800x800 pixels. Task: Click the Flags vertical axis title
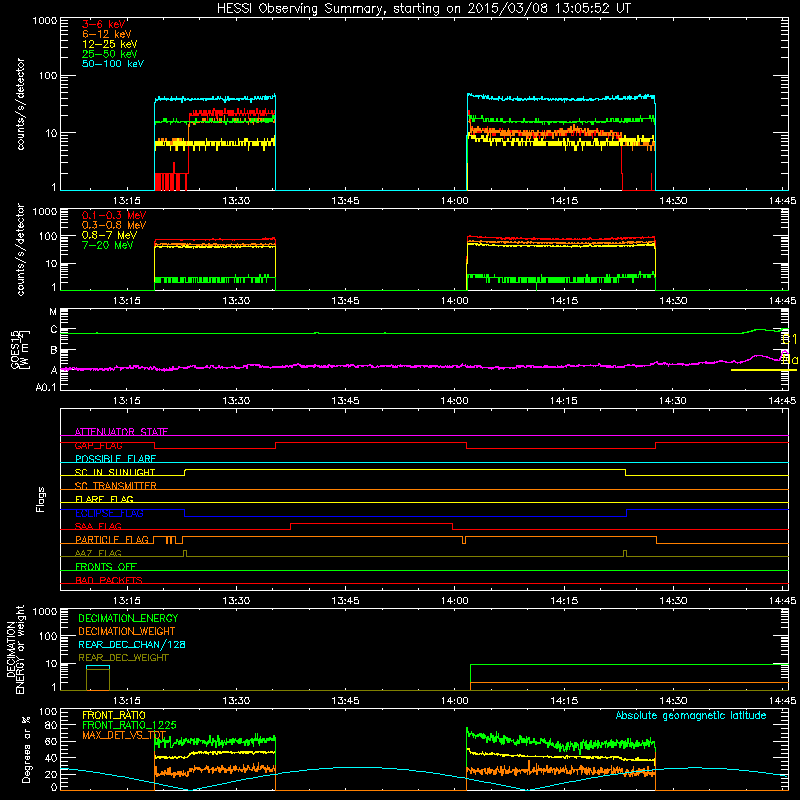coord(41,499)
